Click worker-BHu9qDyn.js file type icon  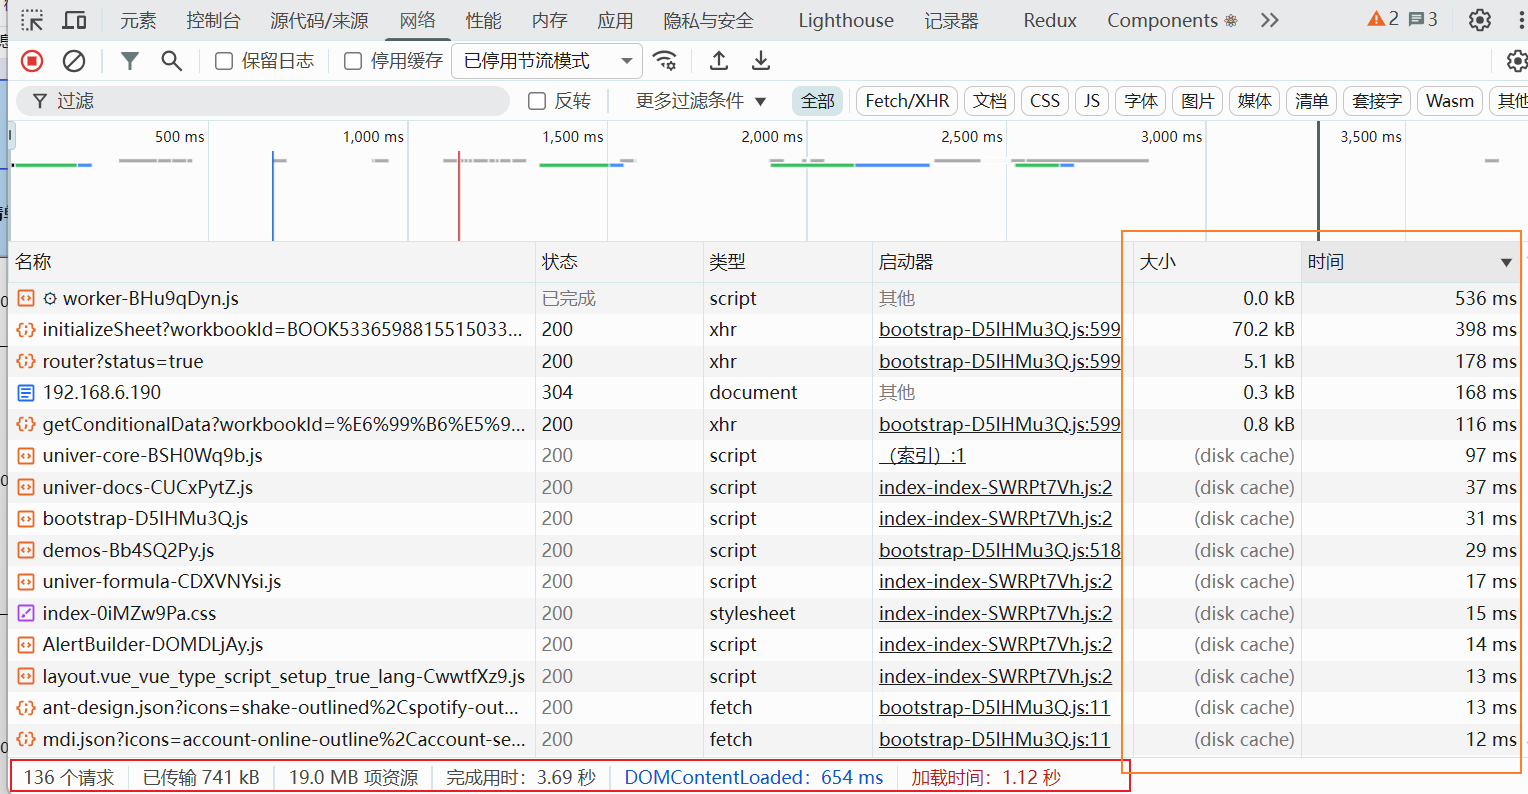[x=26, y=298]
